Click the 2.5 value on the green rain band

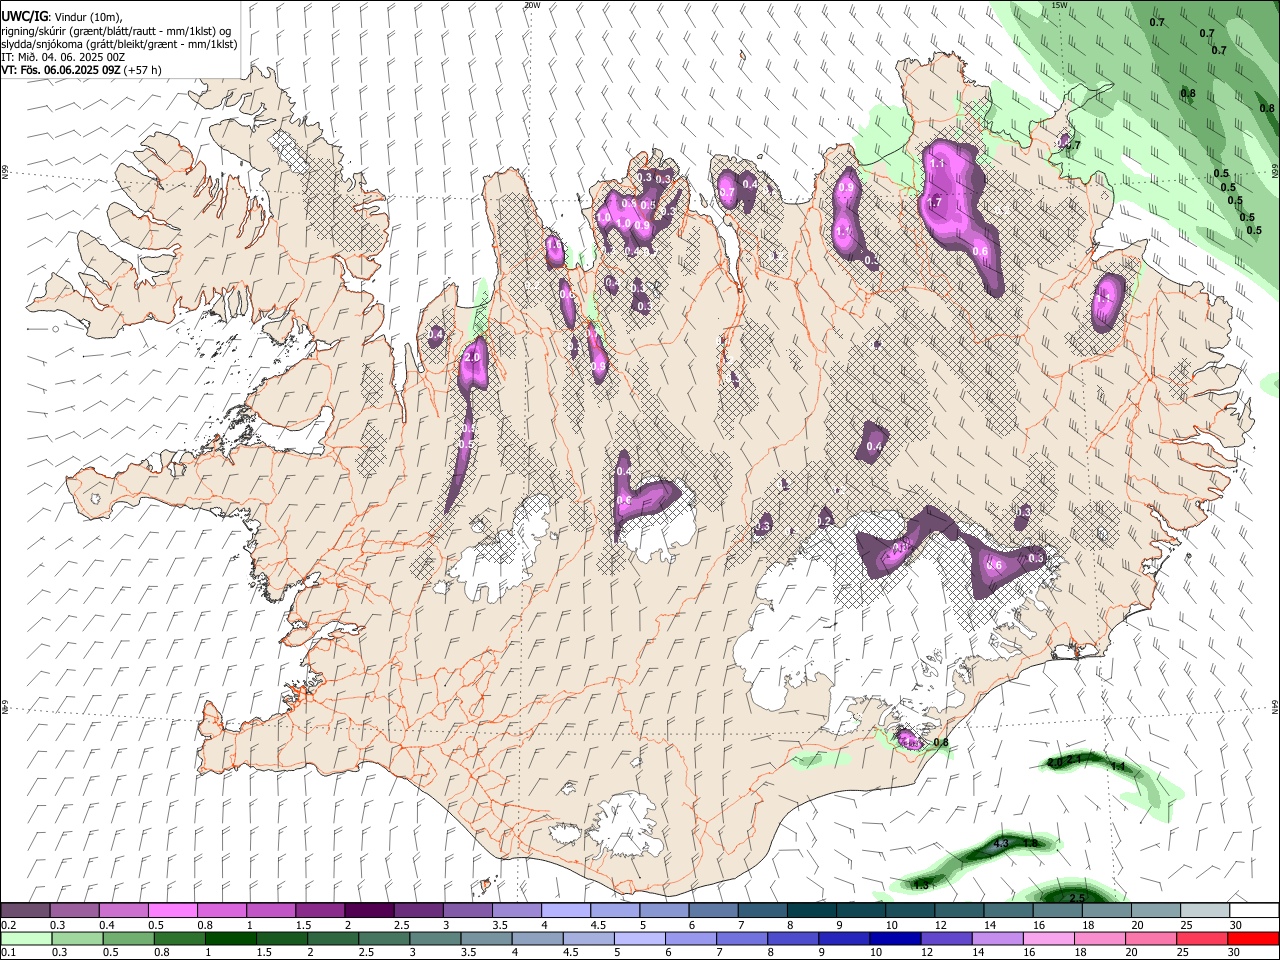1077,898
